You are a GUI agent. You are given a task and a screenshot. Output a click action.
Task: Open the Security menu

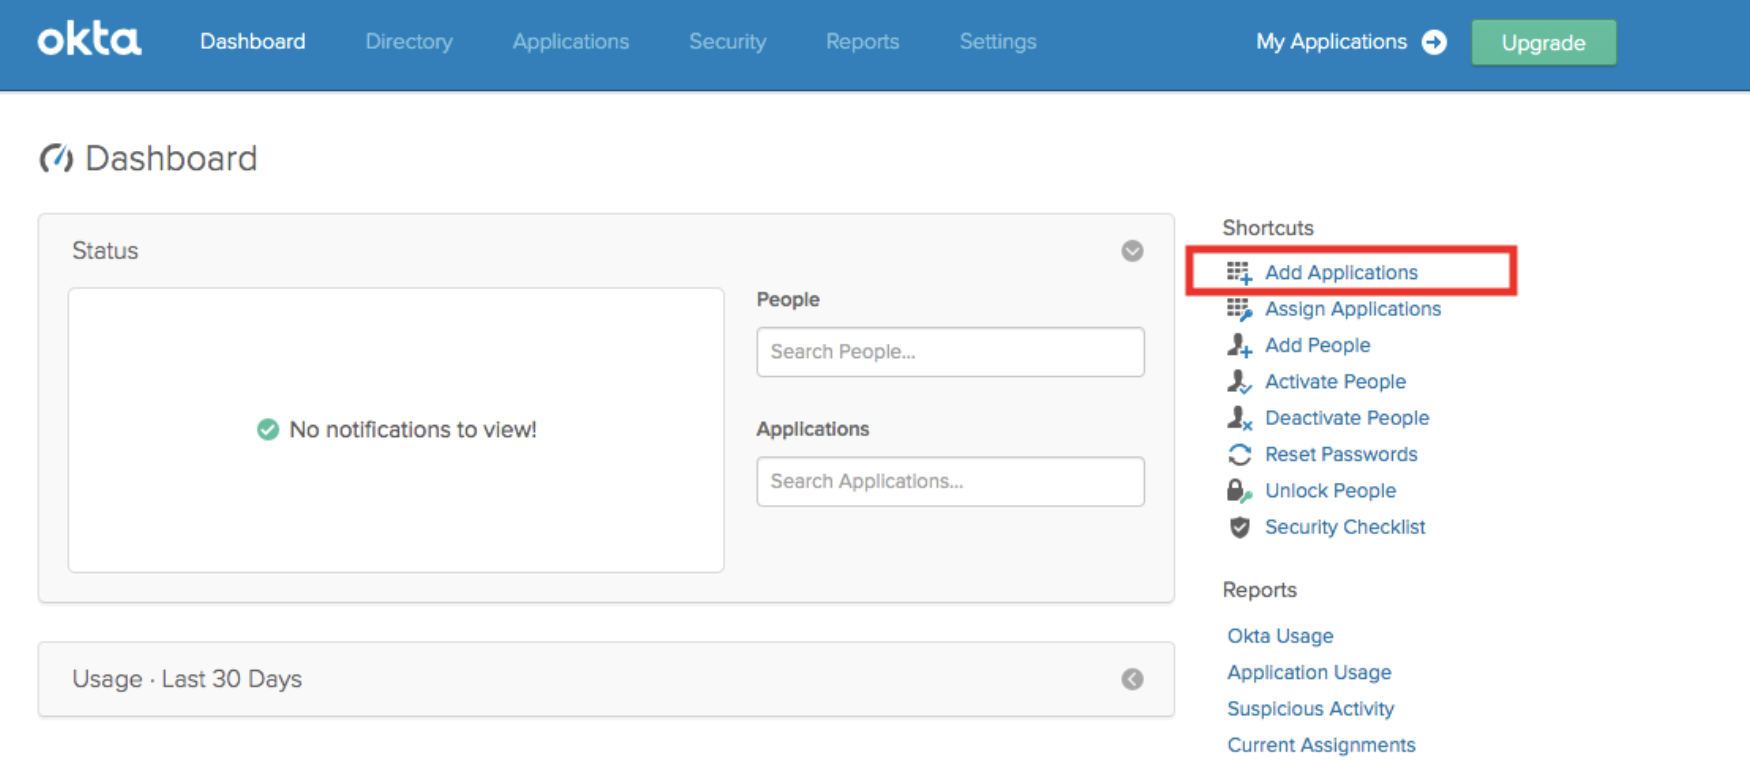click(x=727, y=42)
